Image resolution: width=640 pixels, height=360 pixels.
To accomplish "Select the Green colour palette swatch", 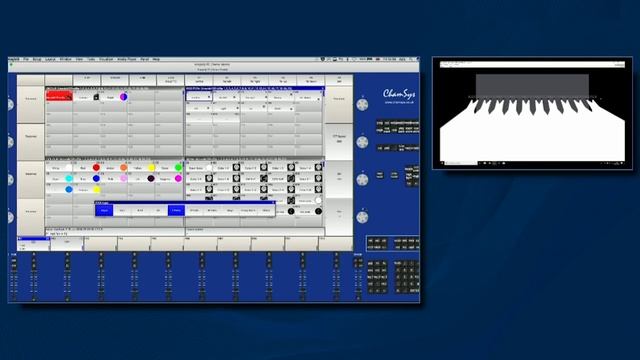I will 178,168.
